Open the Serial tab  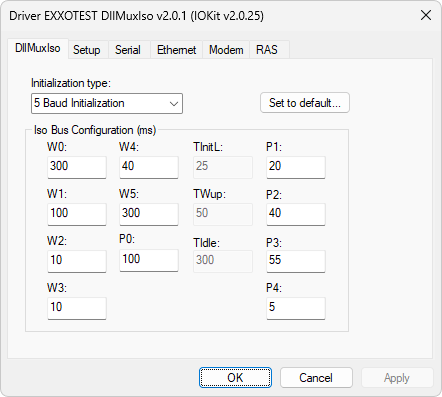128,50
